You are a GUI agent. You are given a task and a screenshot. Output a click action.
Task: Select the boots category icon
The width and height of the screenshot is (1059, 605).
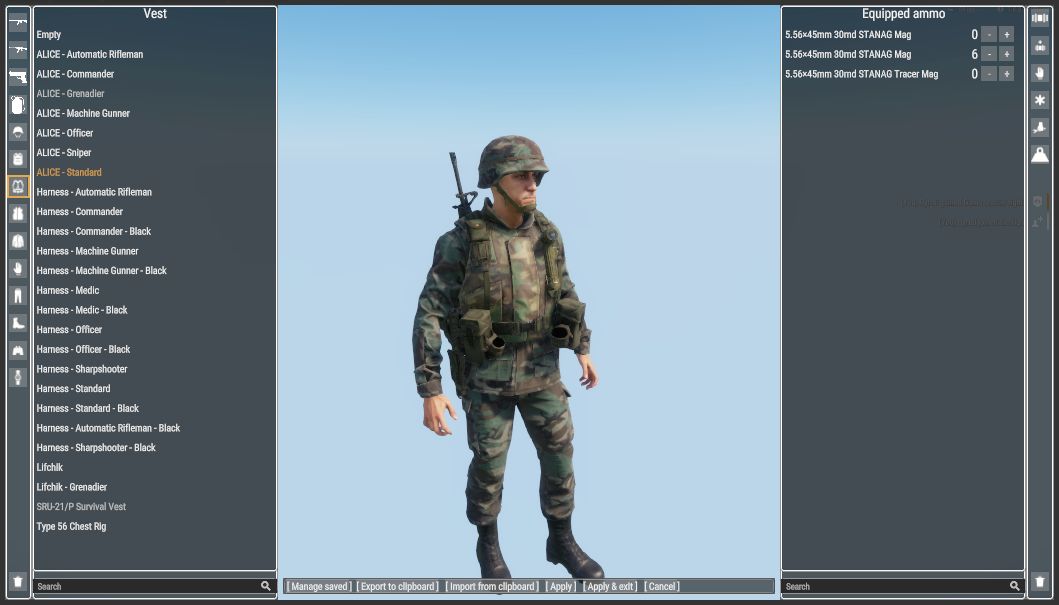18,323
